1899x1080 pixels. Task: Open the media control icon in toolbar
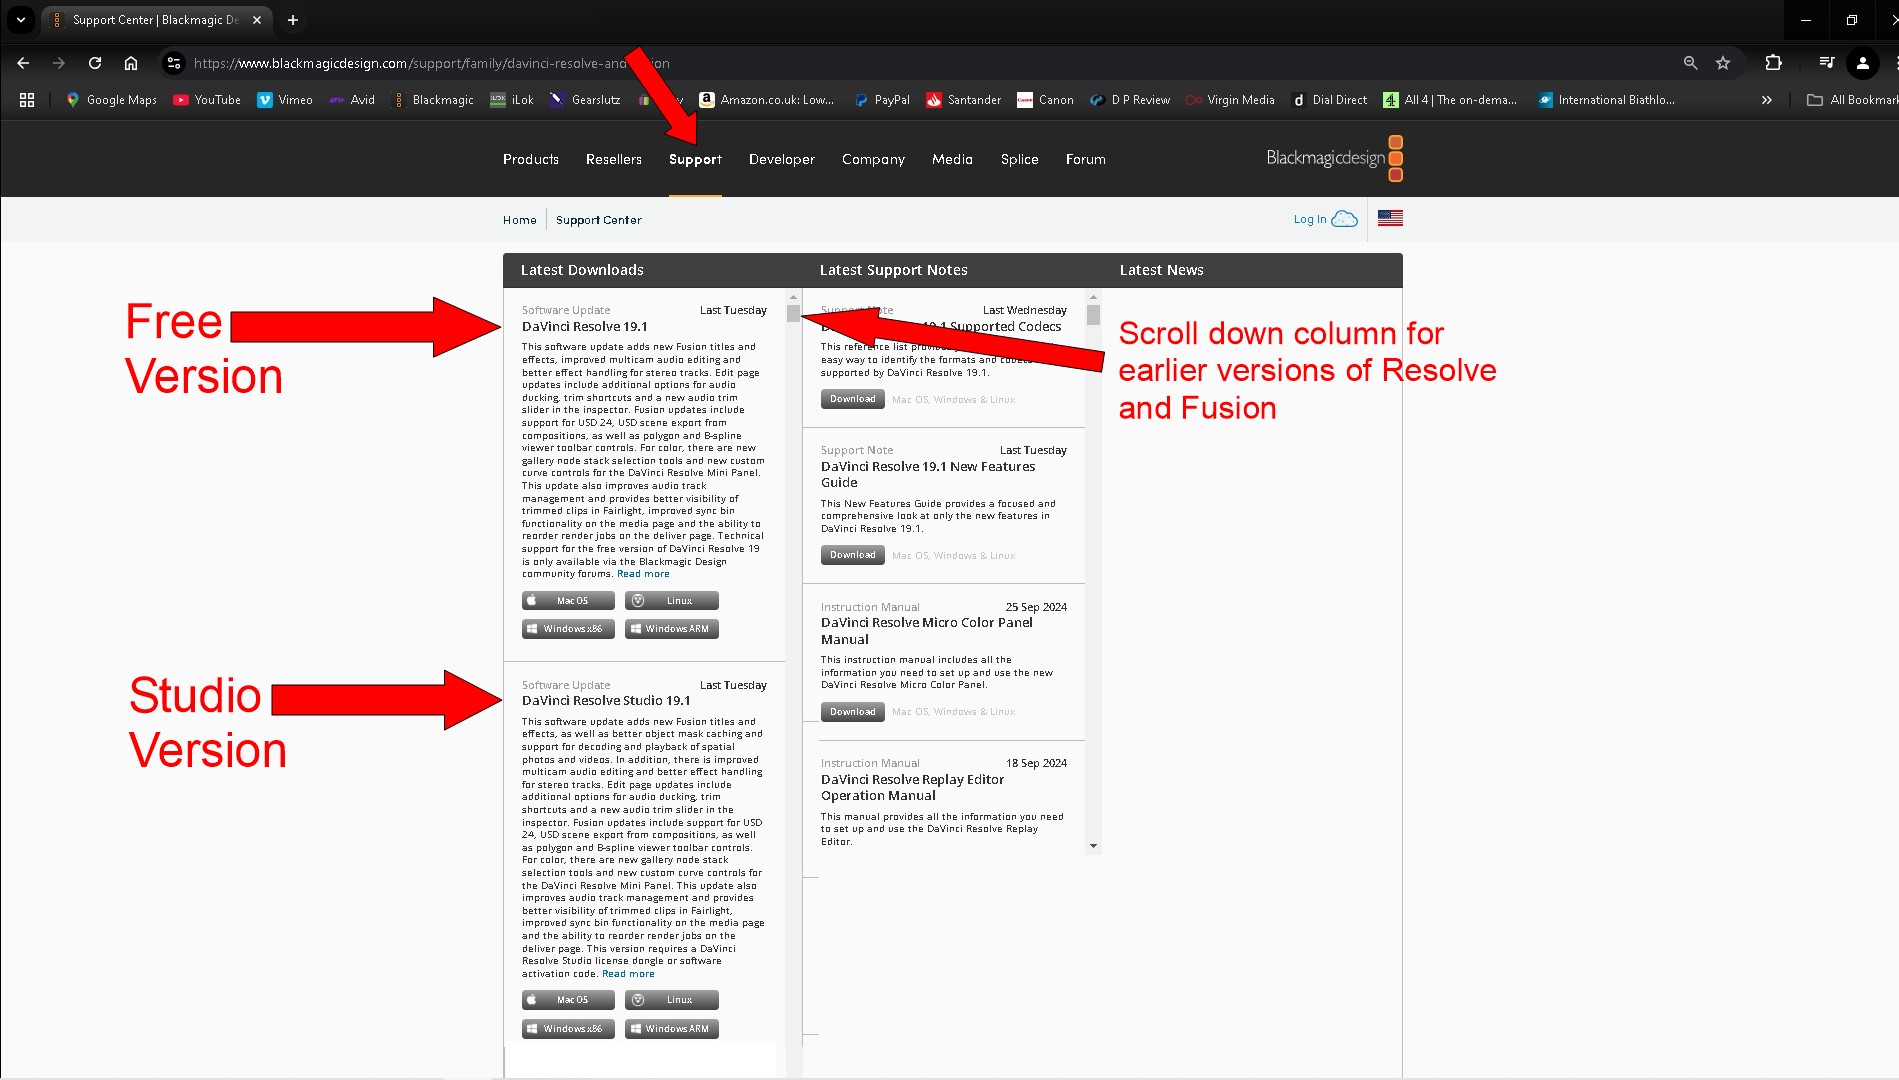[1827, 63]
